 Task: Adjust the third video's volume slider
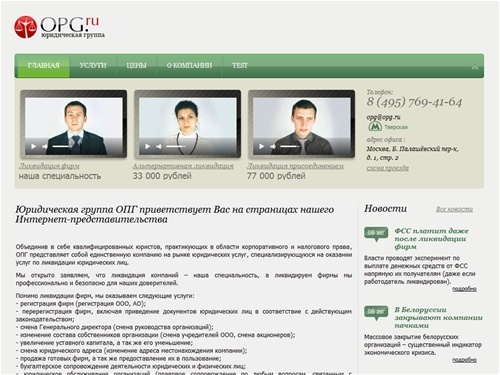point(290,146)
